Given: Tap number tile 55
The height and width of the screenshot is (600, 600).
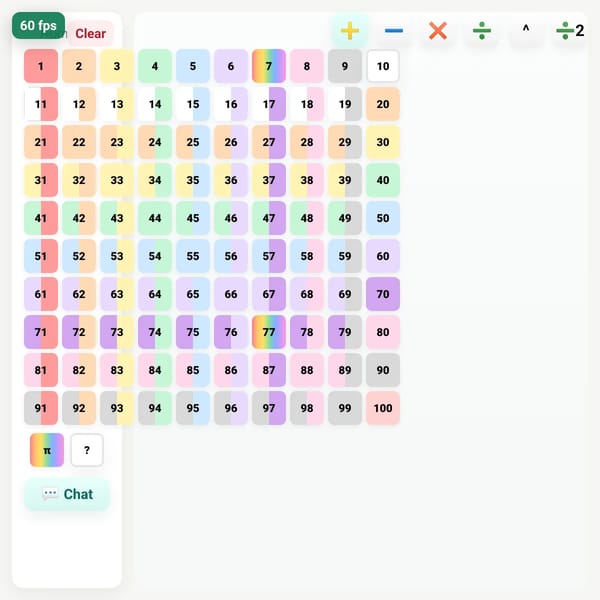Looking at the screenshot, I should (x=193, y=256).
